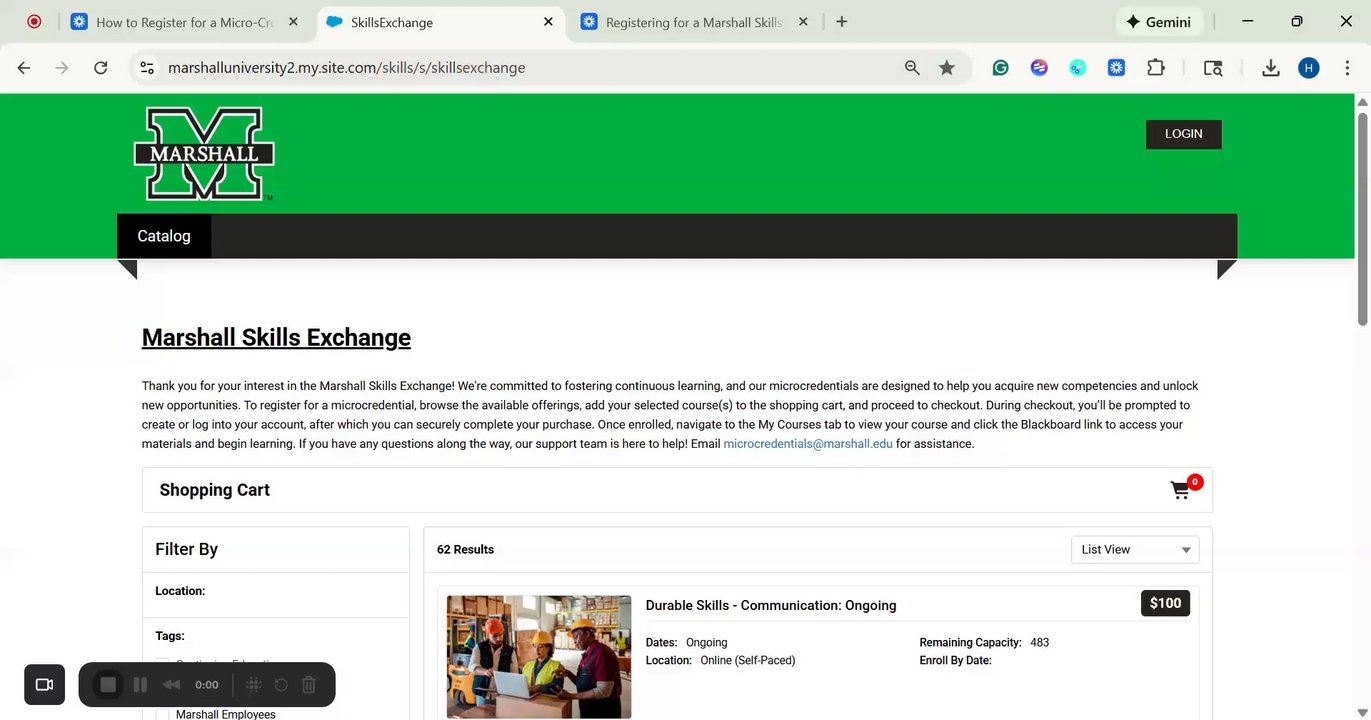Click the scrollbar up arrow
This screenshot has width=1371, height=720.
click(x=1362, y=102)
